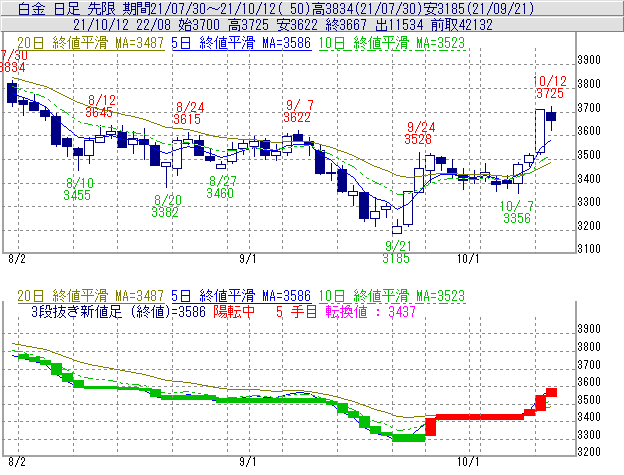This screenshot has width=624, height=475.
Task: Click the 3500 price label on upper chart
Action: point(589,154)
